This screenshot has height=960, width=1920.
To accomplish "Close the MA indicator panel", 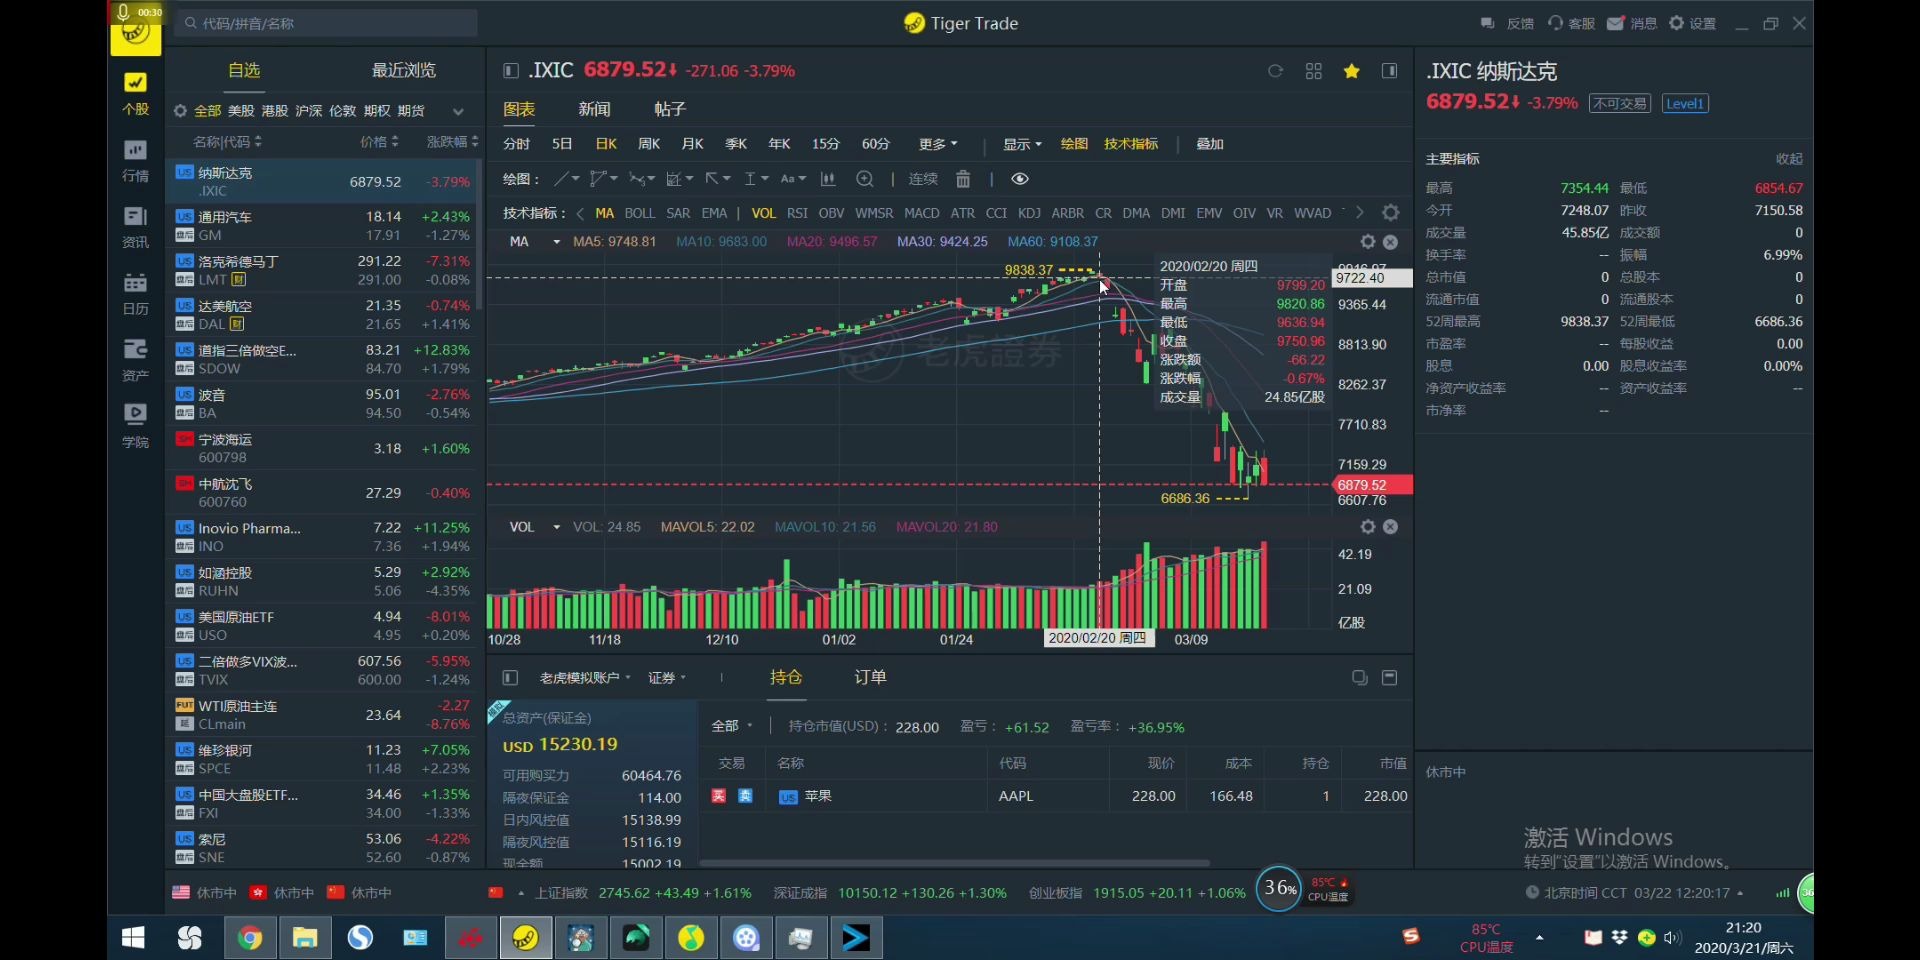I will tap(1390, 242).
